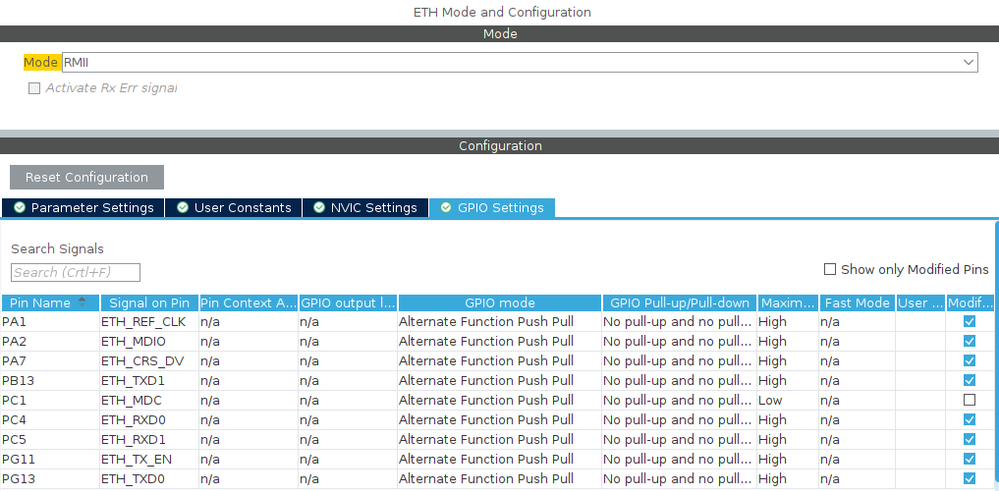Select the PC4 pin name cell

(x=50, y=420)
